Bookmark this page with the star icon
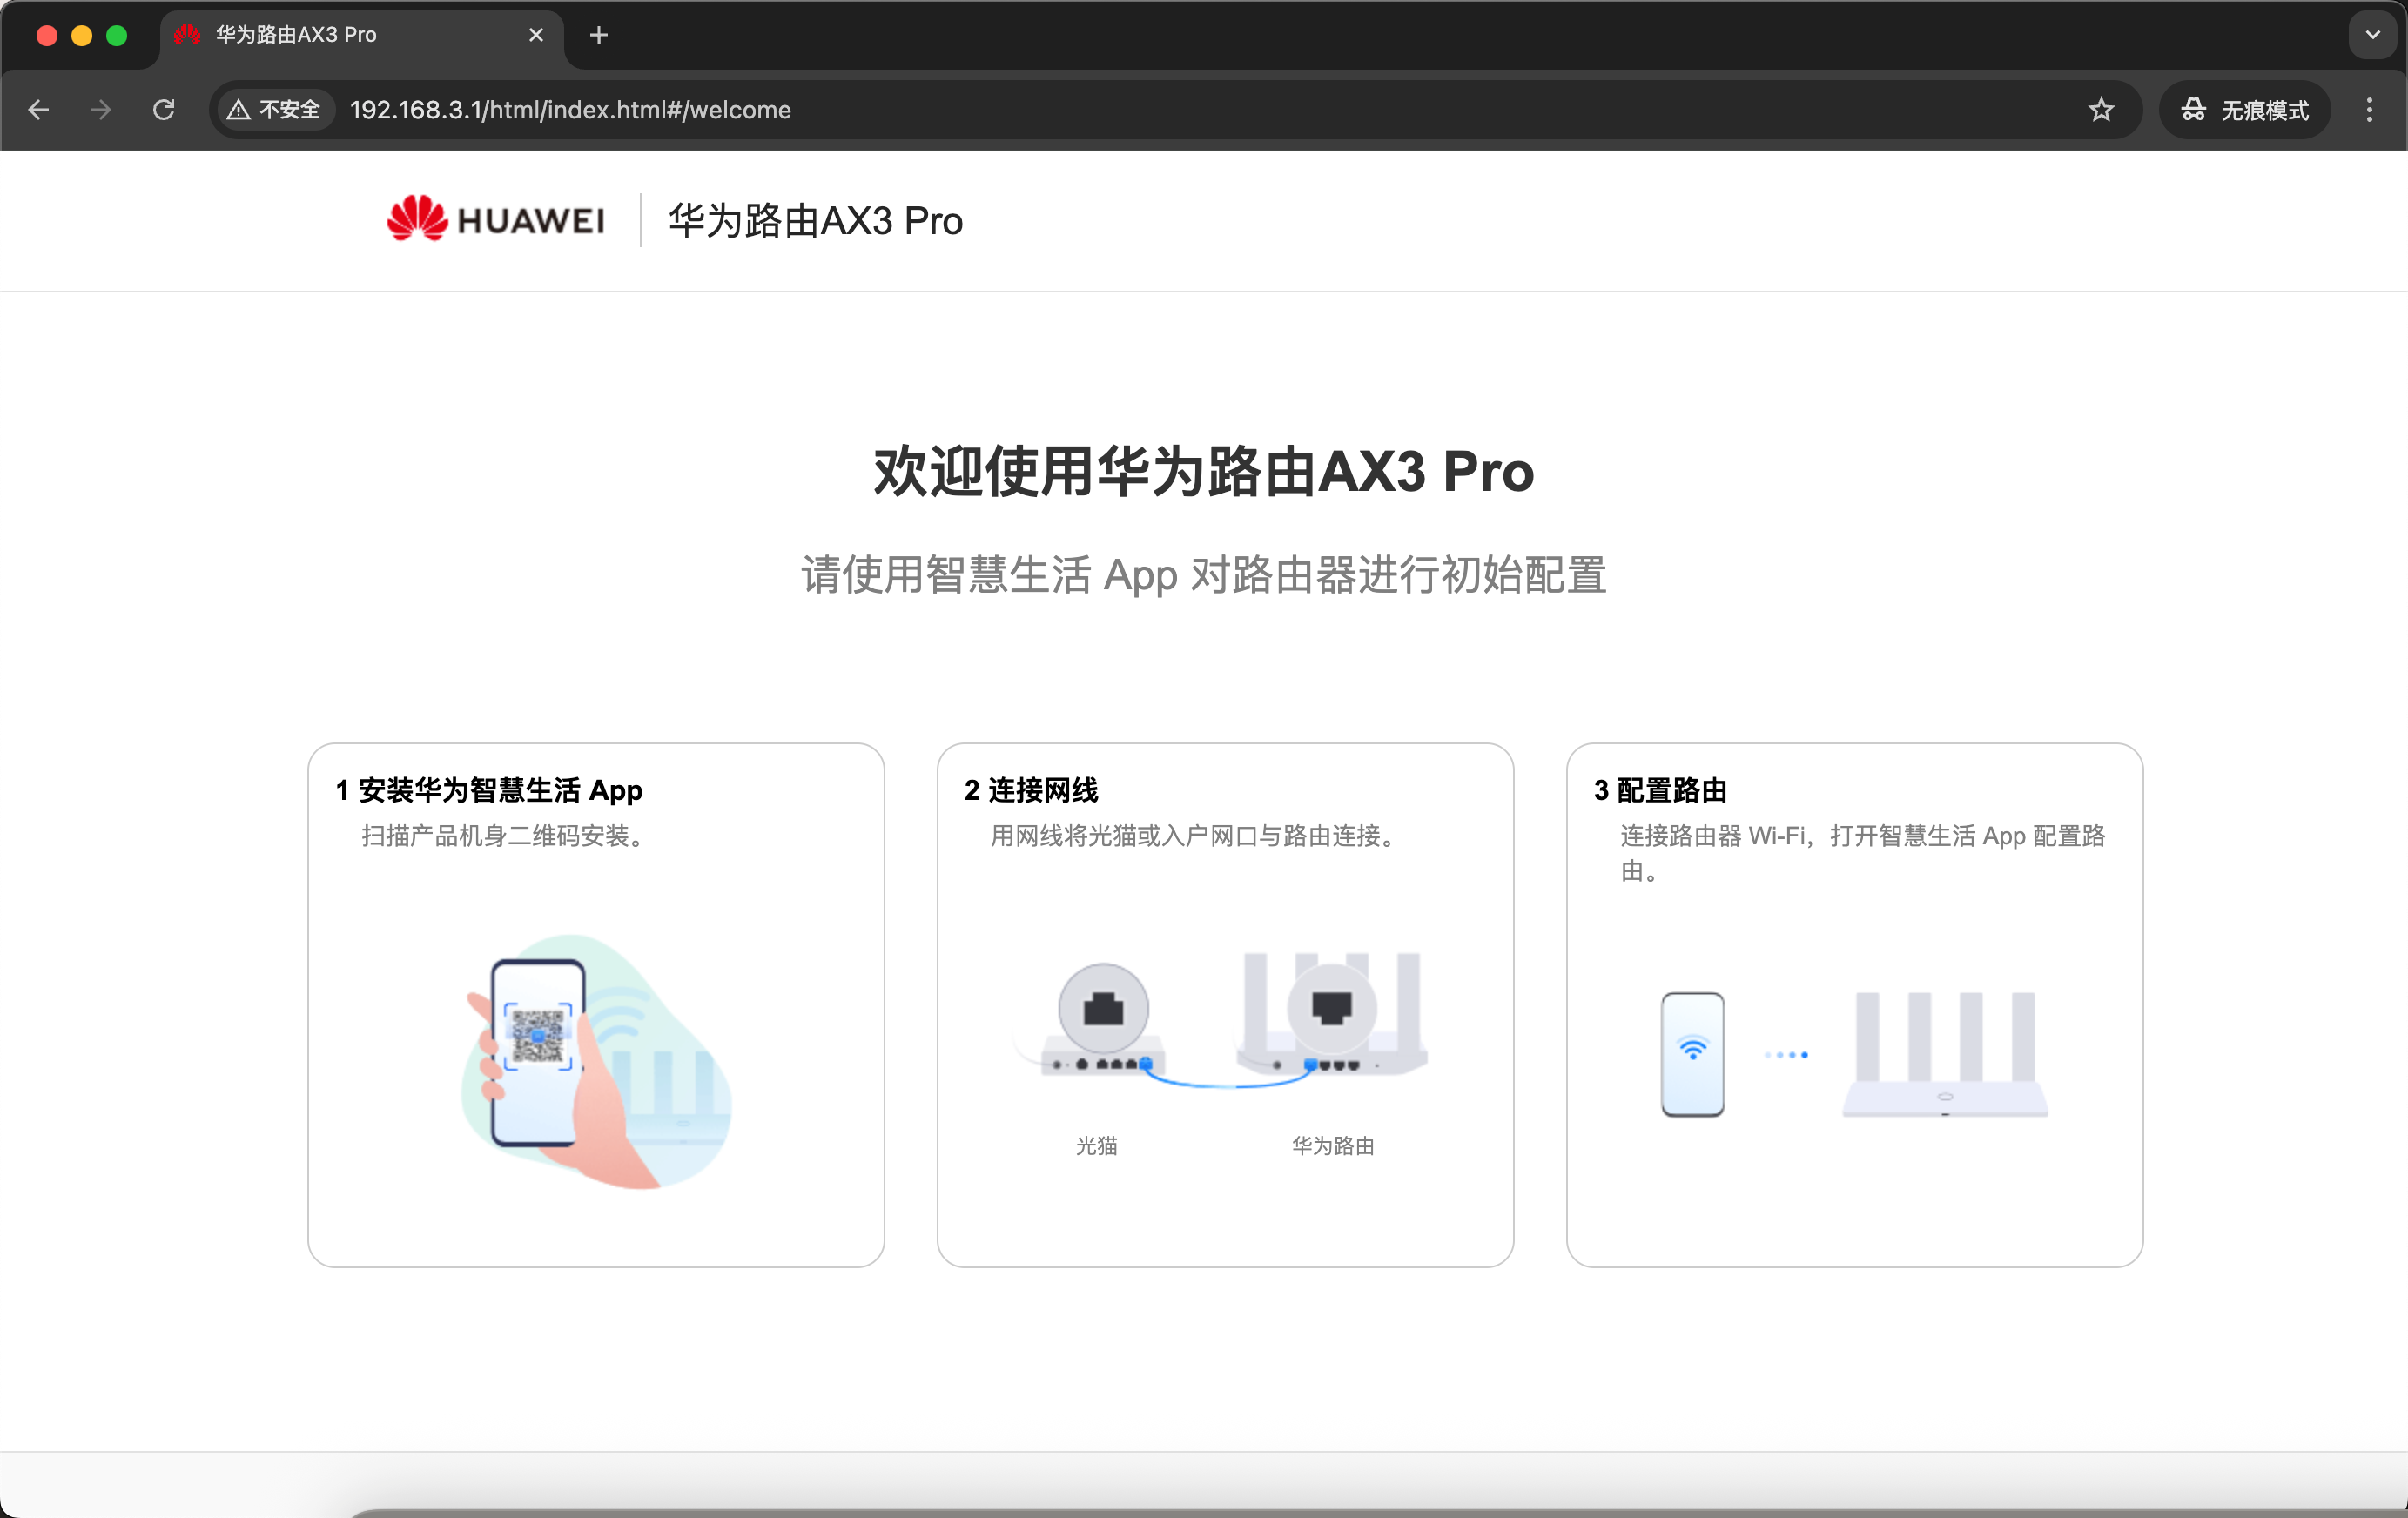Screen dimensions: 2408x1518 tap(2101, 110)
